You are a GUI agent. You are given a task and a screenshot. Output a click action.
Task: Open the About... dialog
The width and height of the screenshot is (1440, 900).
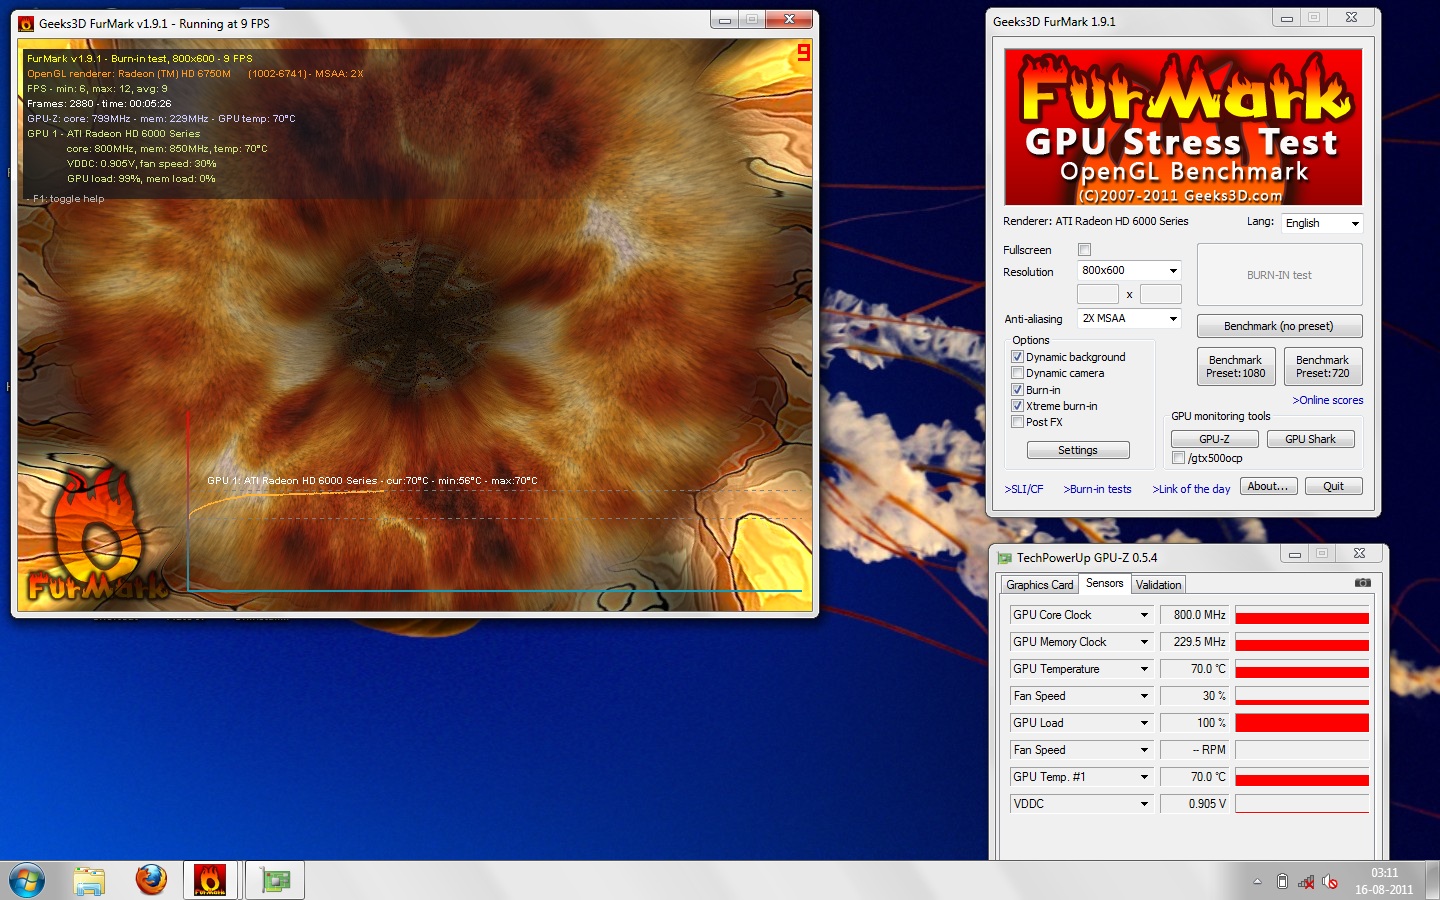click(x=1269, y=486)
